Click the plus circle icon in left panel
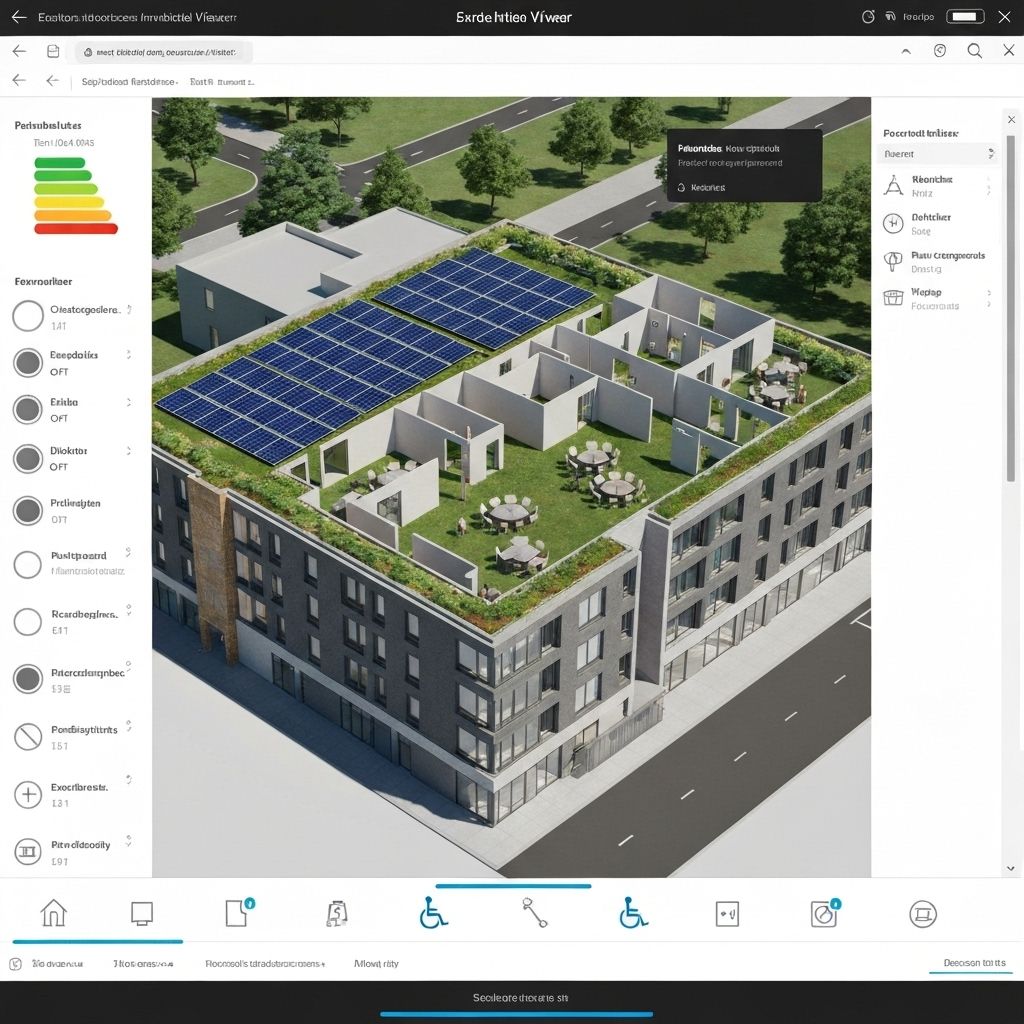 (28, 795)
